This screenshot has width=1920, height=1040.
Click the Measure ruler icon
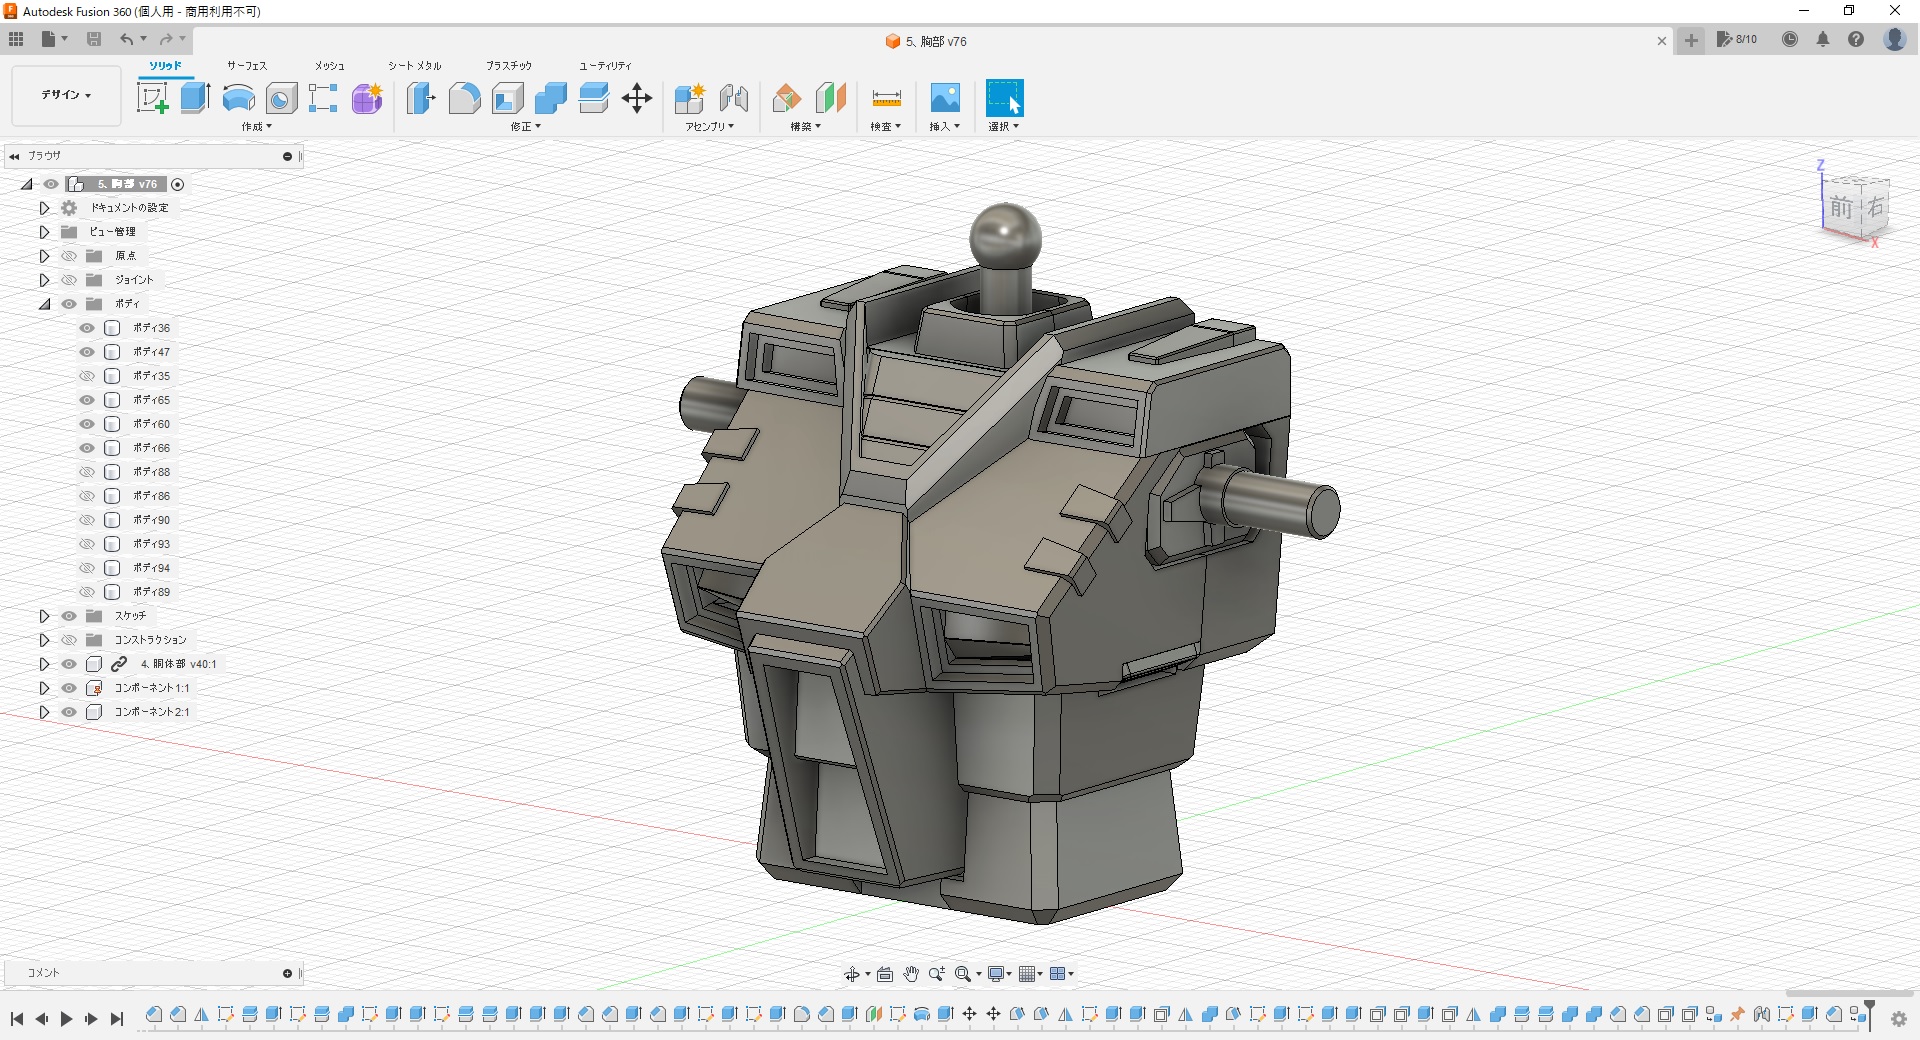coord(886,98)
